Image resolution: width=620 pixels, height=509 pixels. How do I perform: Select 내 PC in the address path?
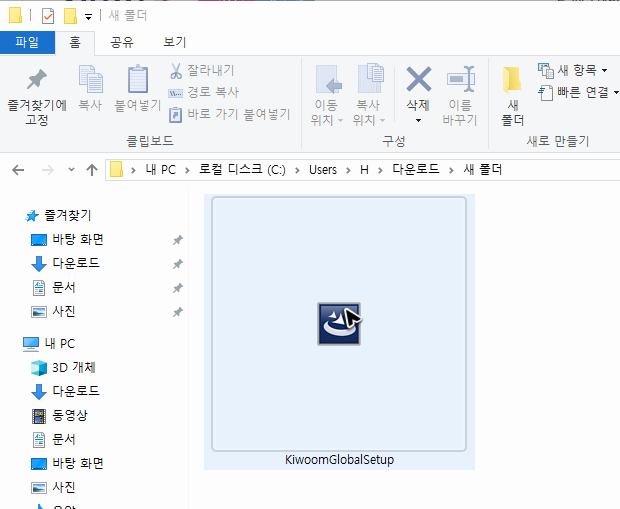[x=161, y=170]
